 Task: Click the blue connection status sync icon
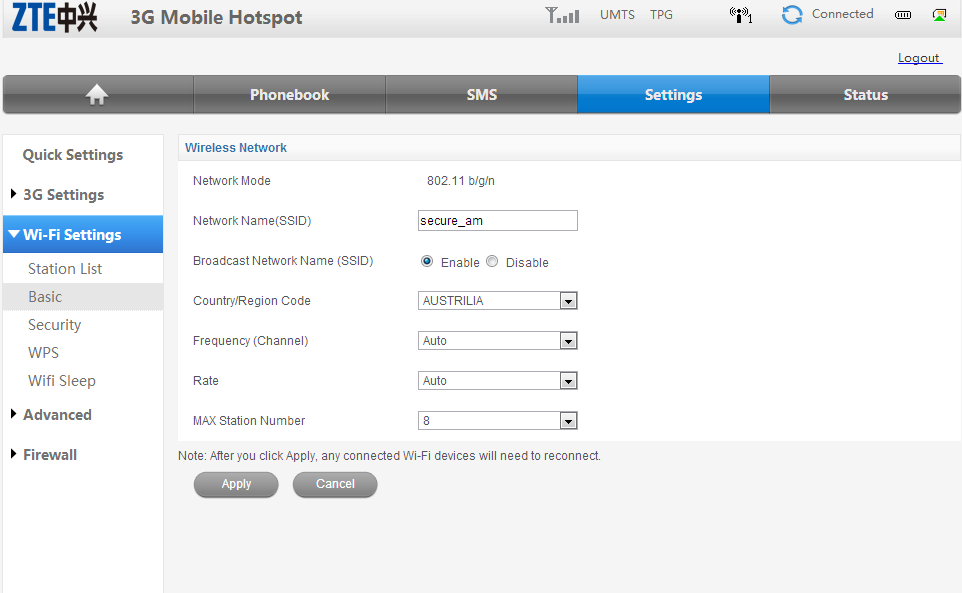click(x=792, y=15)
